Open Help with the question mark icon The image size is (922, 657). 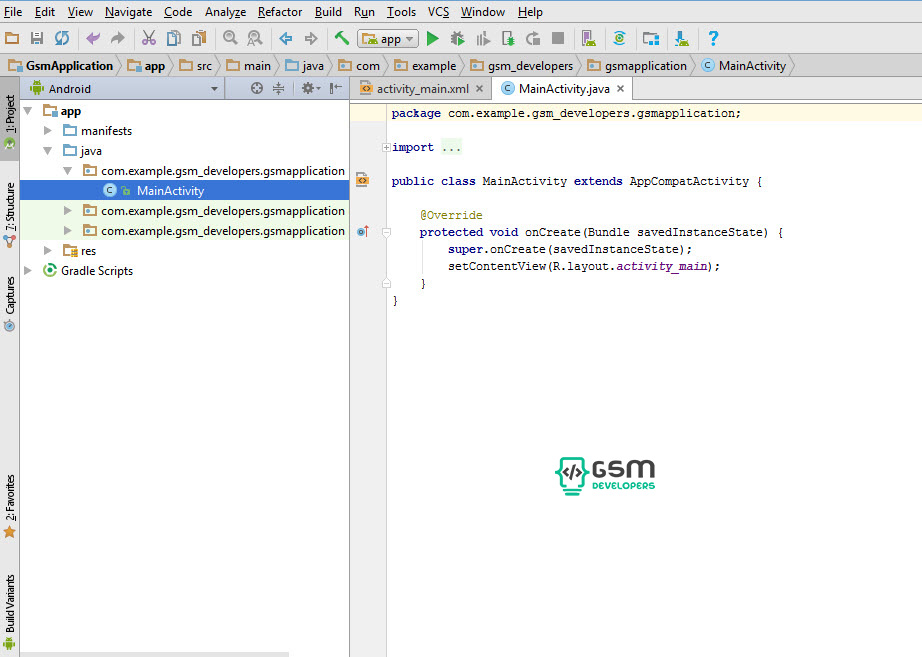tap(713, 39)
